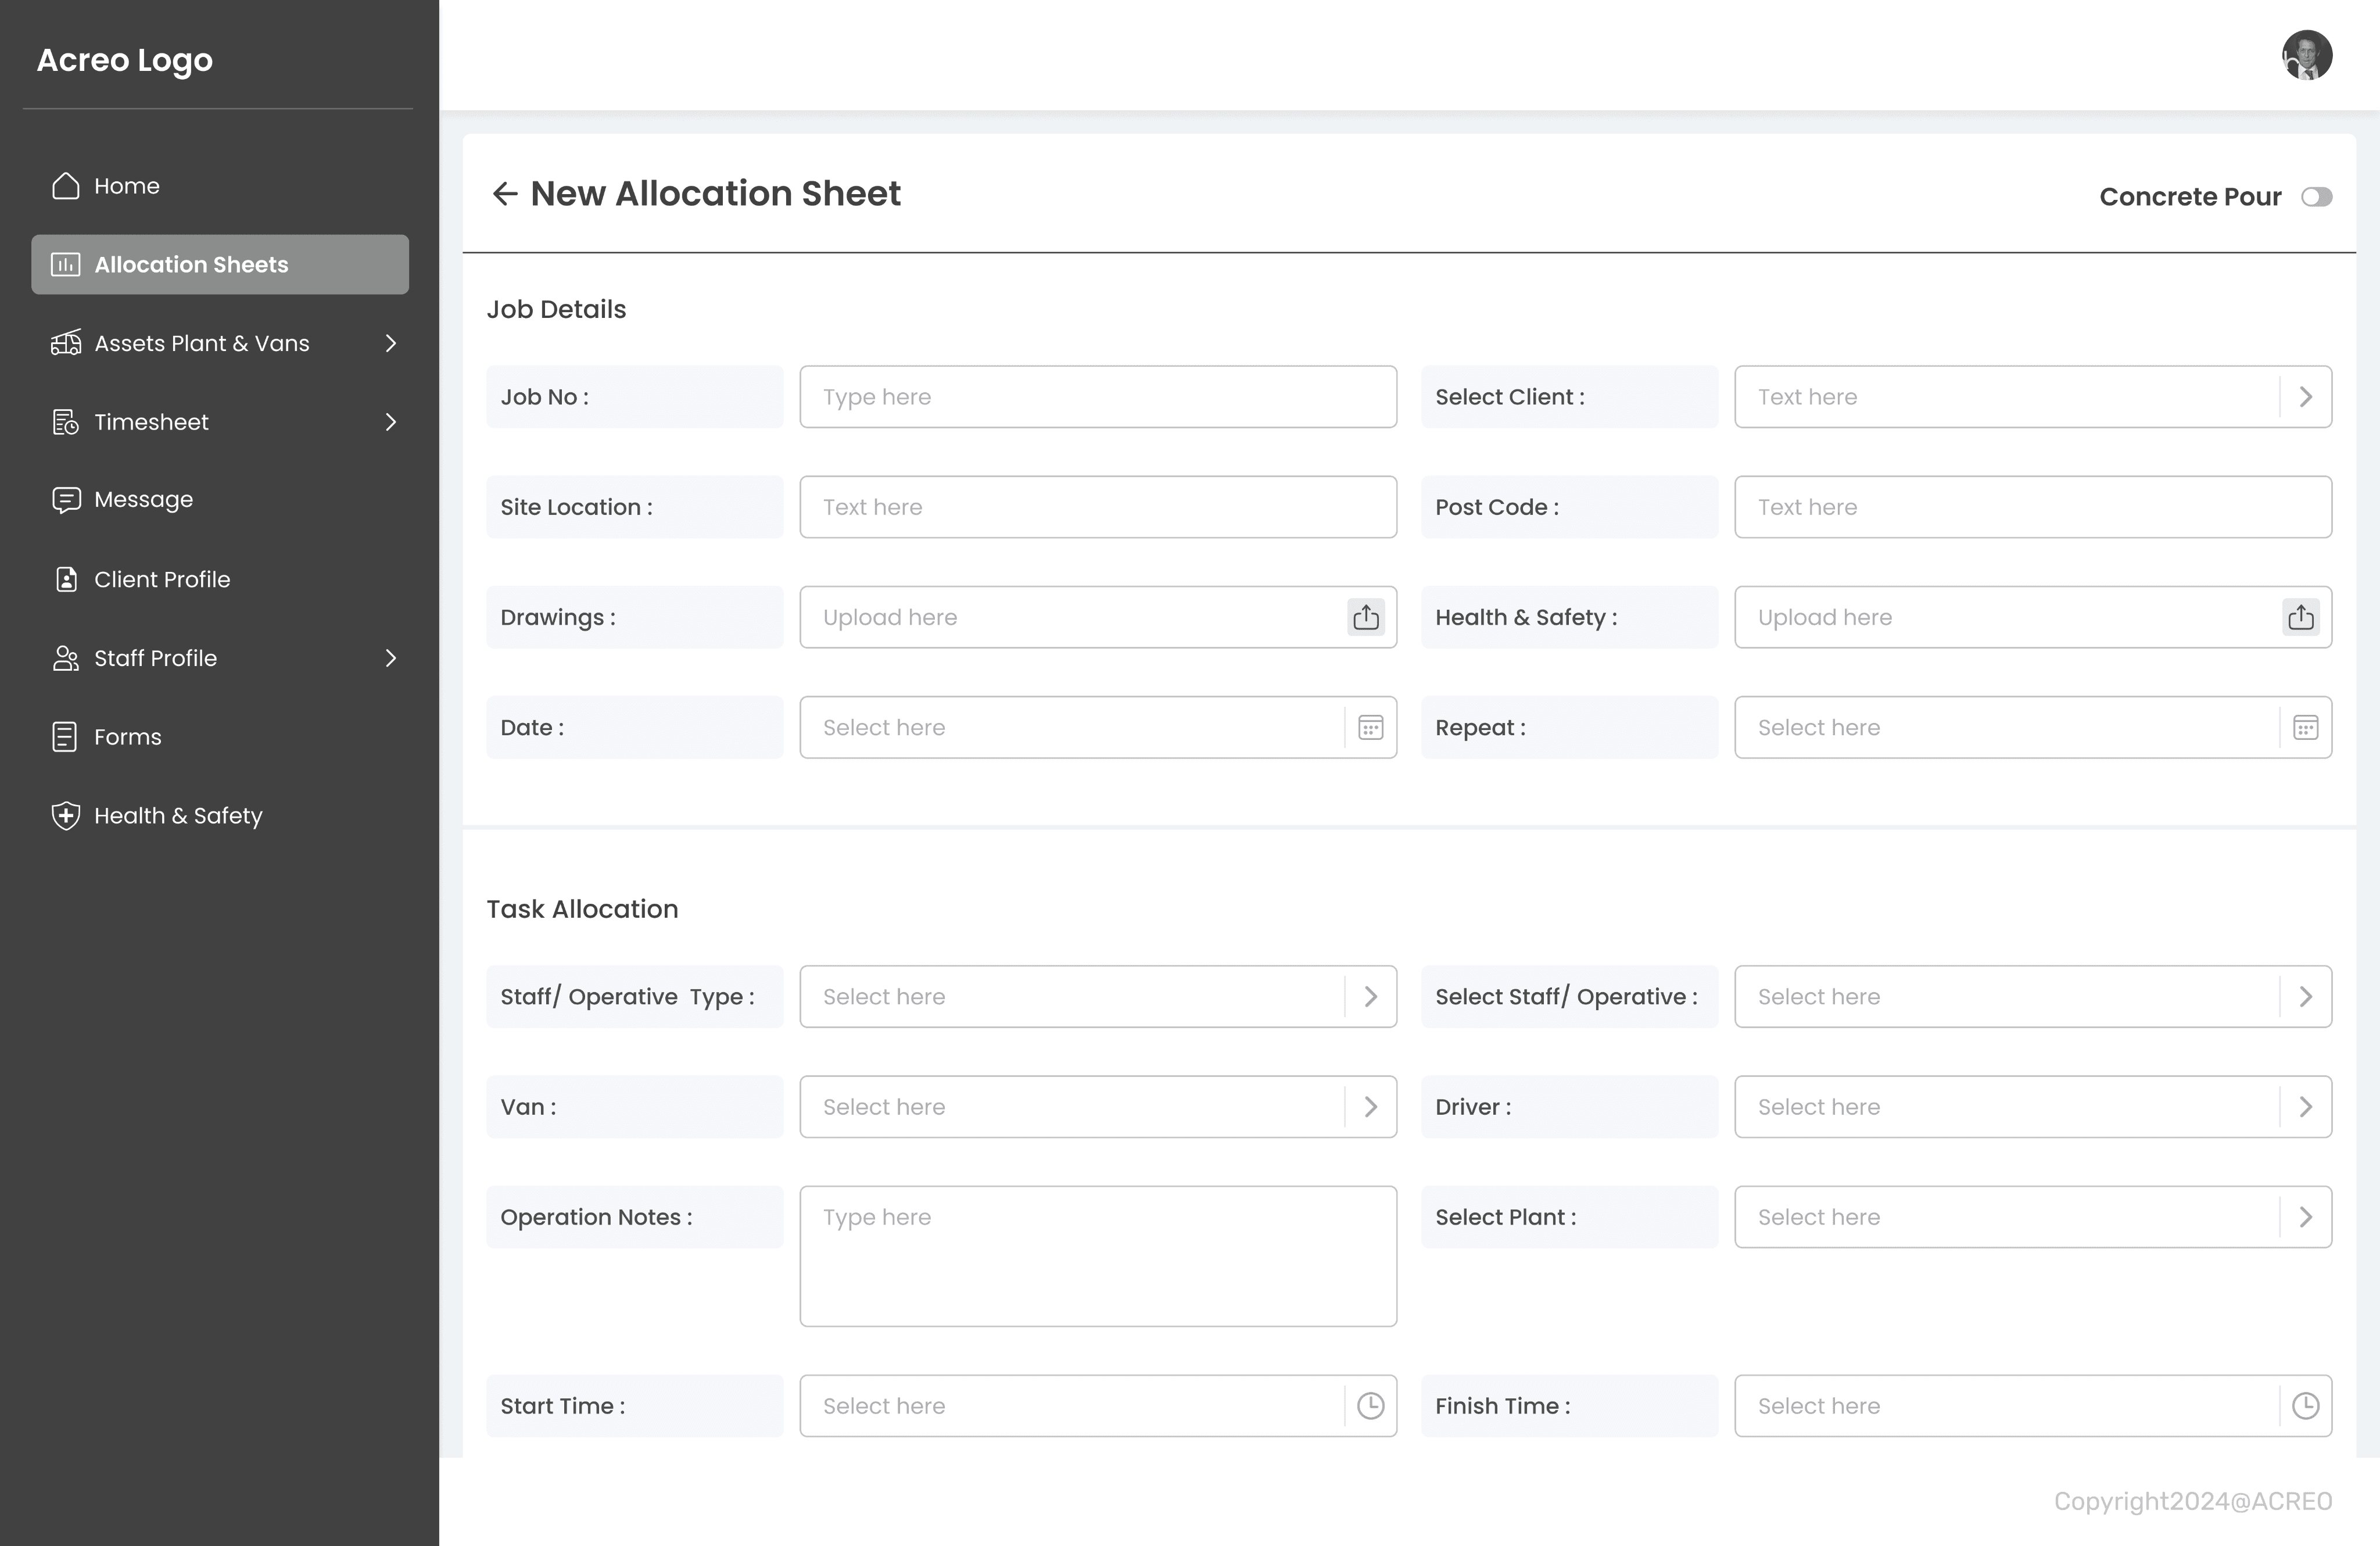
Task: Click the Health & Safety upload icon
Action: pyautogui.click(x=2301, y=617)
